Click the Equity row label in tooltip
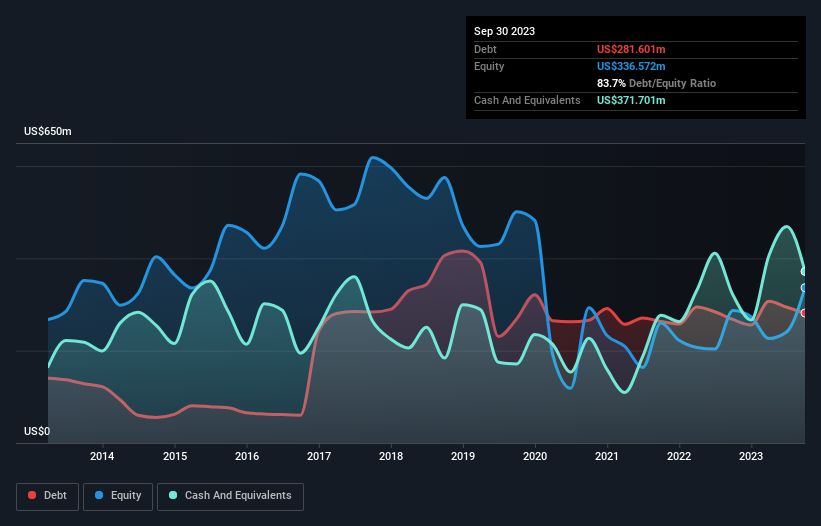 click(x=489, y=66)
